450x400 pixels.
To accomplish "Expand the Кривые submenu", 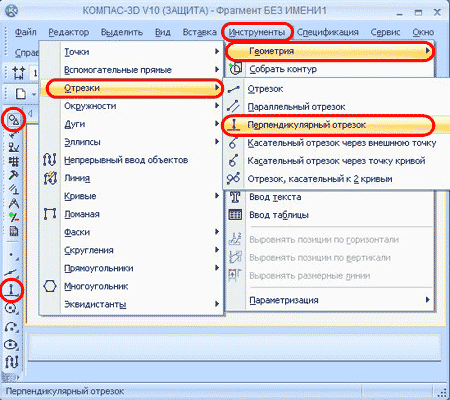I will [x=131, y=196].
